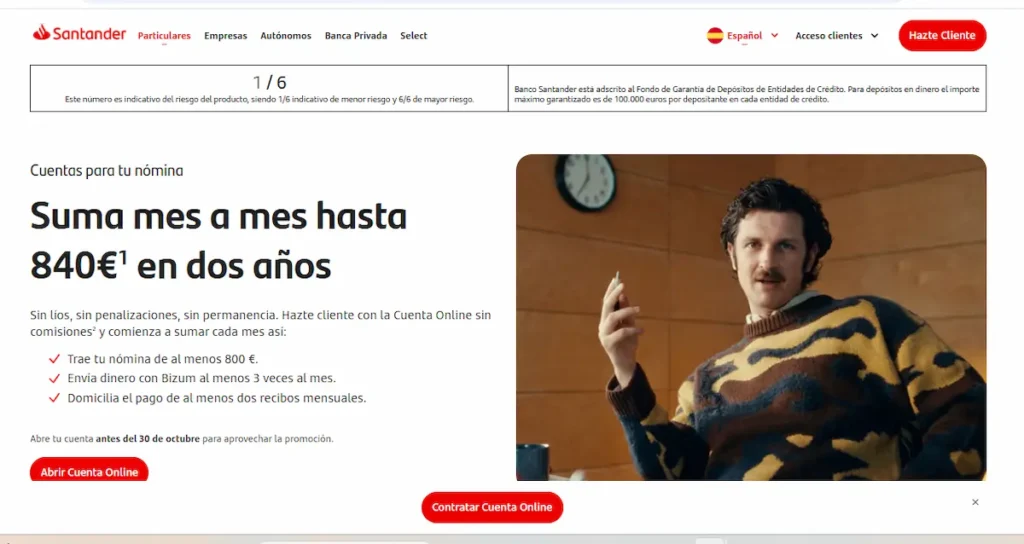Click the Hazte Cliente button

(942, 35)
